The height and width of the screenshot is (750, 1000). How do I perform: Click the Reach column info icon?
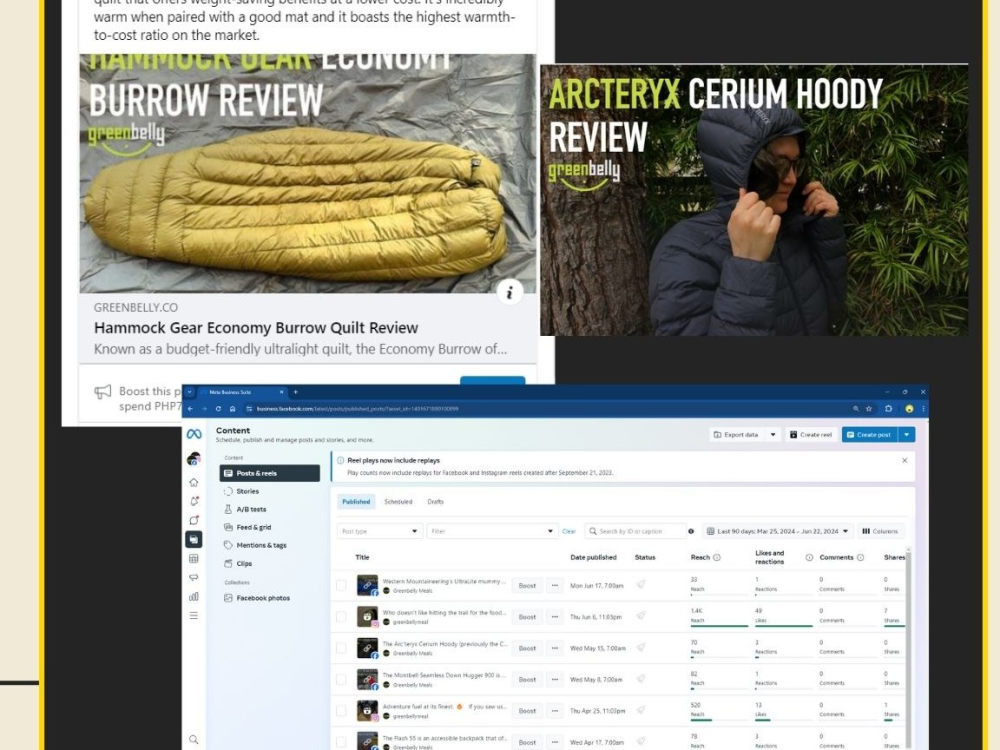coord(717,557)
